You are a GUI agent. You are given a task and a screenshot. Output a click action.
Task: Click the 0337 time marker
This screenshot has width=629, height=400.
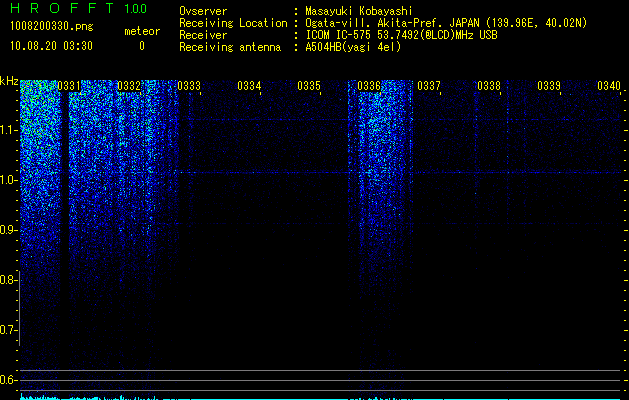429,86
